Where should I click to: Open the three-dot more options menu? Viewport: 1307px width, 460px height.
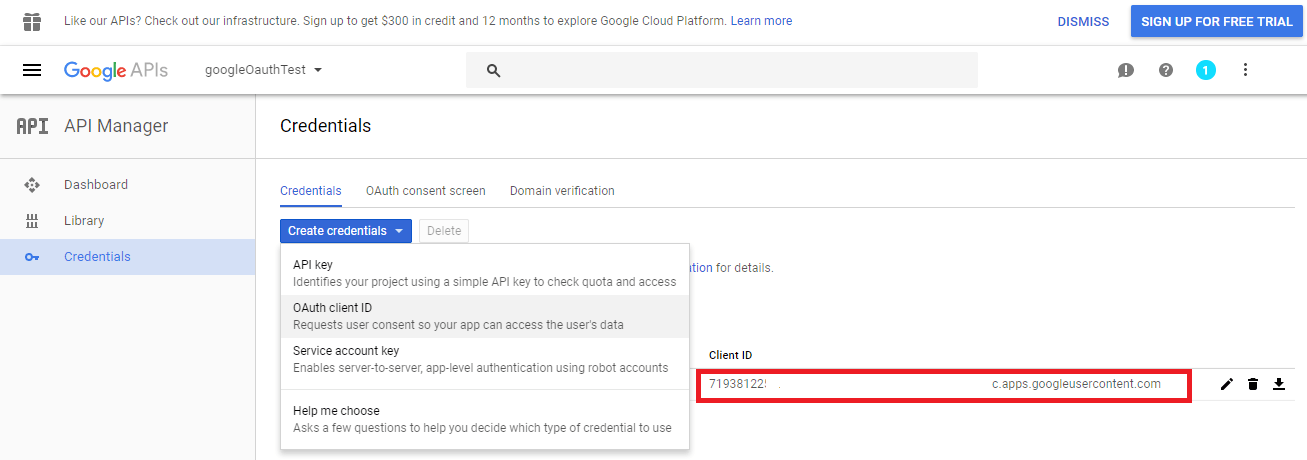[x=1245, y=70]
